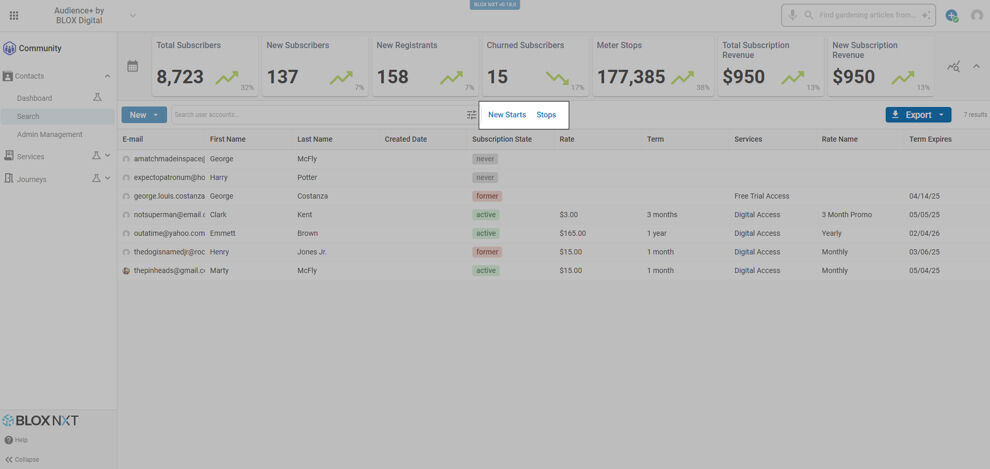The image size is (990, 469).
Task: Open the Meter Stops stat card
Action: click(x=652, y=66)
